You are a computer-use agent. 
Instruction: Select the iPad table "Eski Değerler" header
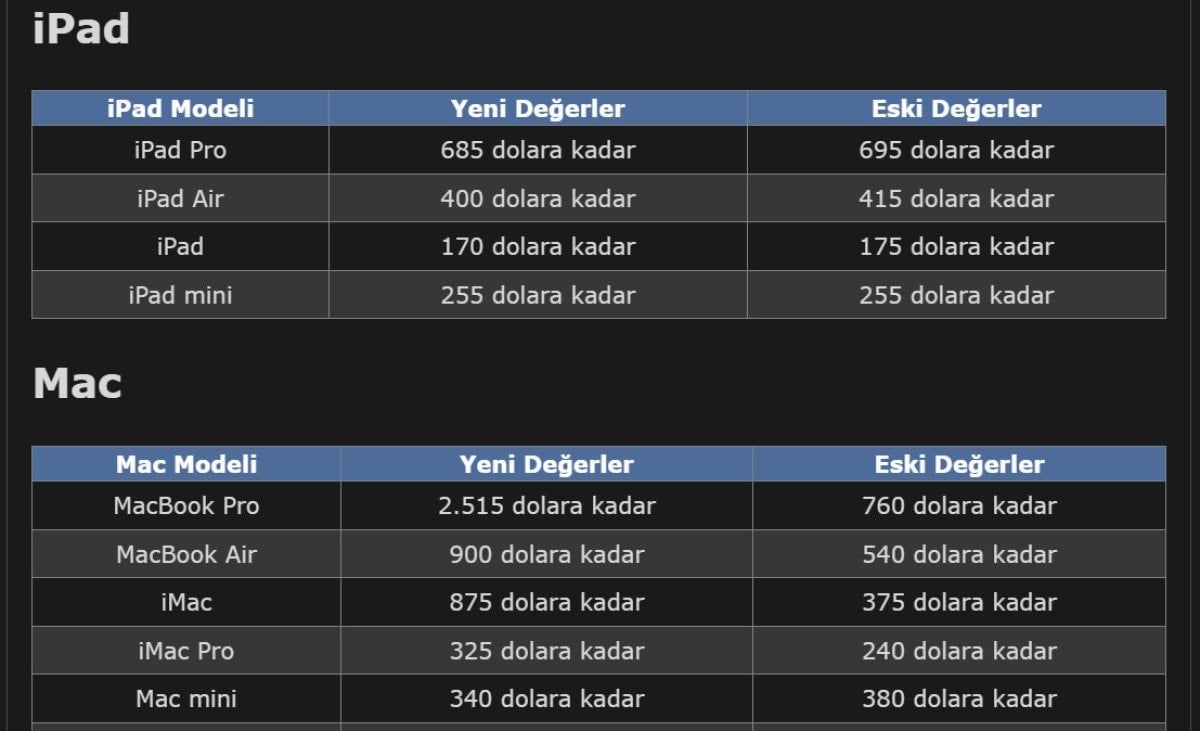click(x=956, y=108)
